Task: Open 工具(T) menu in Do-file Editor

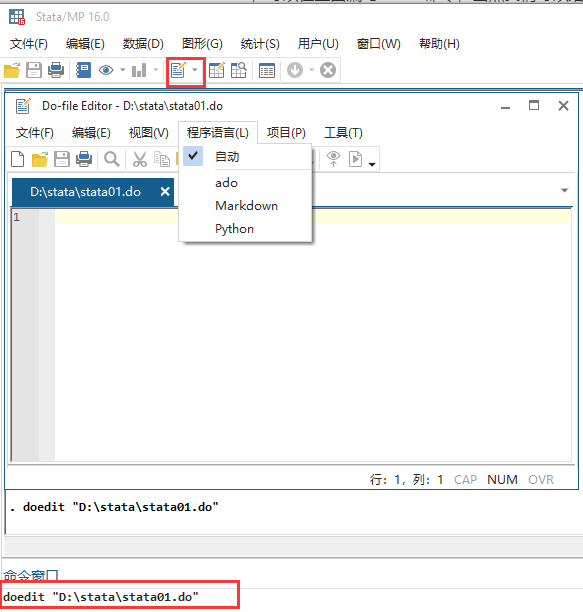Action: 343,133
